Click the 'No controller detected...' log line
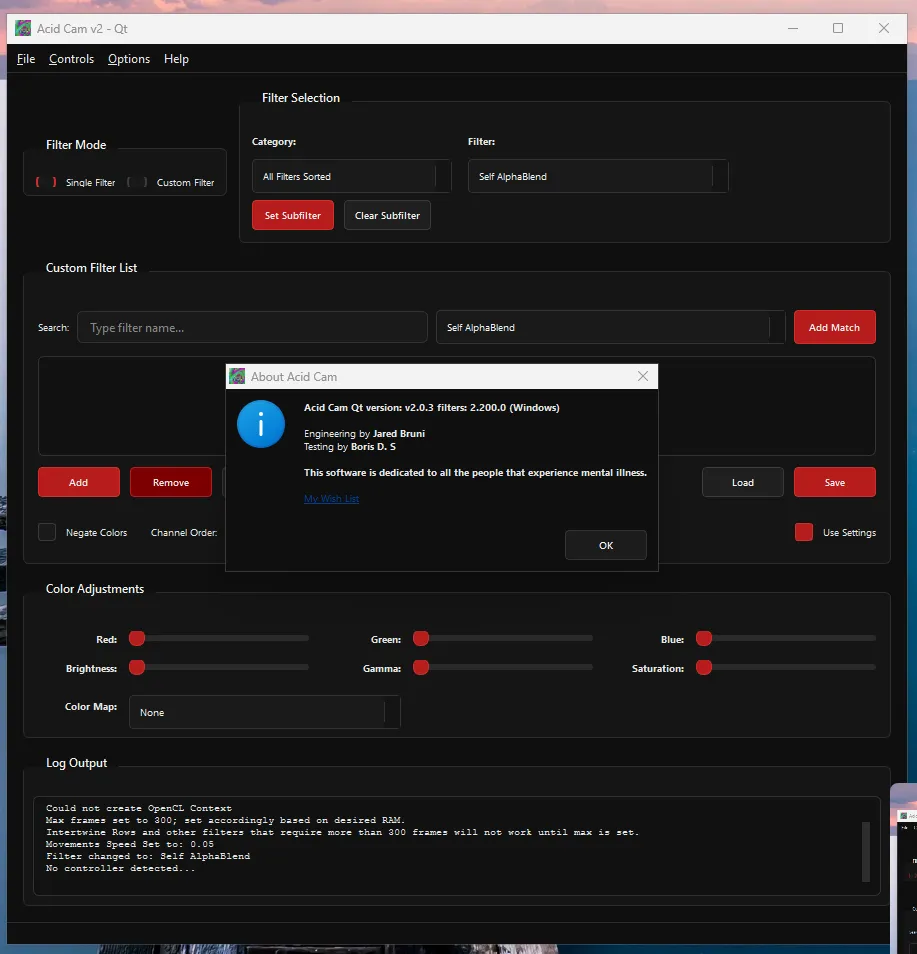 coord(120,868)
